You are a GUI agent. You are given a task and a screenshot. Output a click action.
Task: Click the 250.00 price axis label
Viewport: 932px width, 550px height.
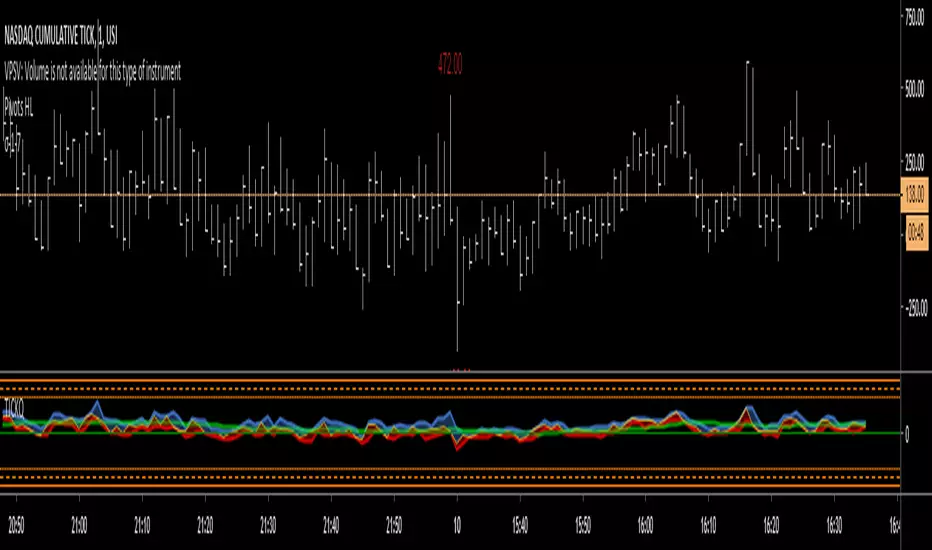914,162
